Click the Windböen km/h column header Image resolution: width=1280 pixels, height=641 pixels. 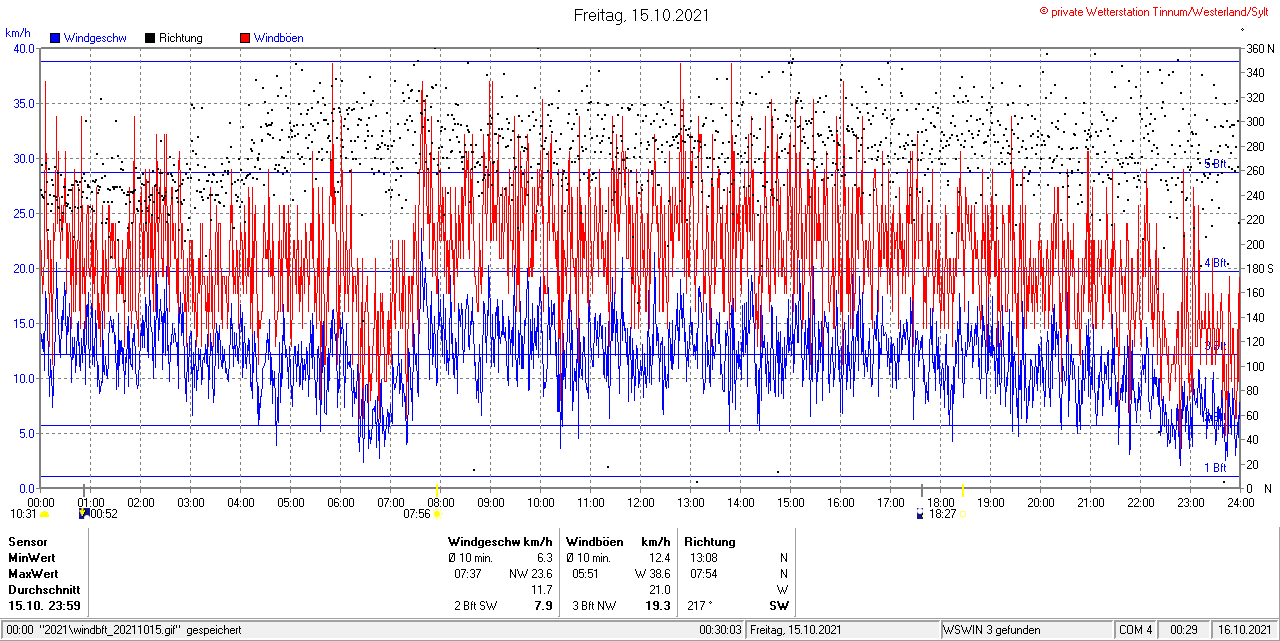[x=618, y=541]
